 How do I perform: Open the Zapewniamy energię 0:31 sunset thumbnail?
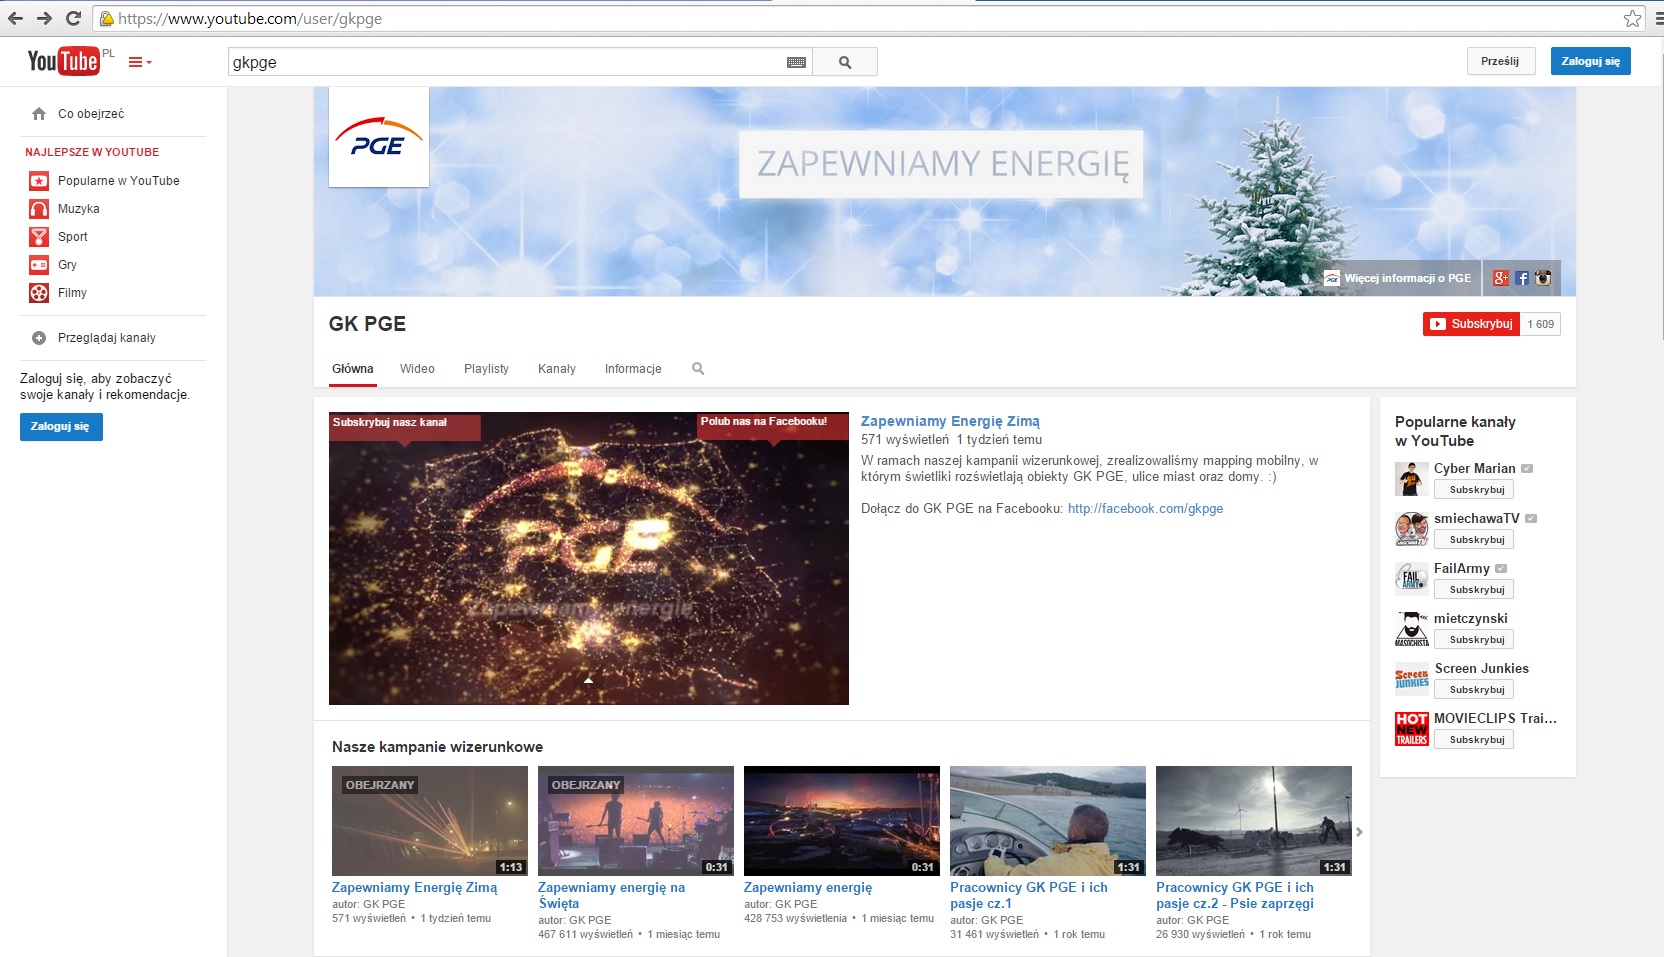842,821
